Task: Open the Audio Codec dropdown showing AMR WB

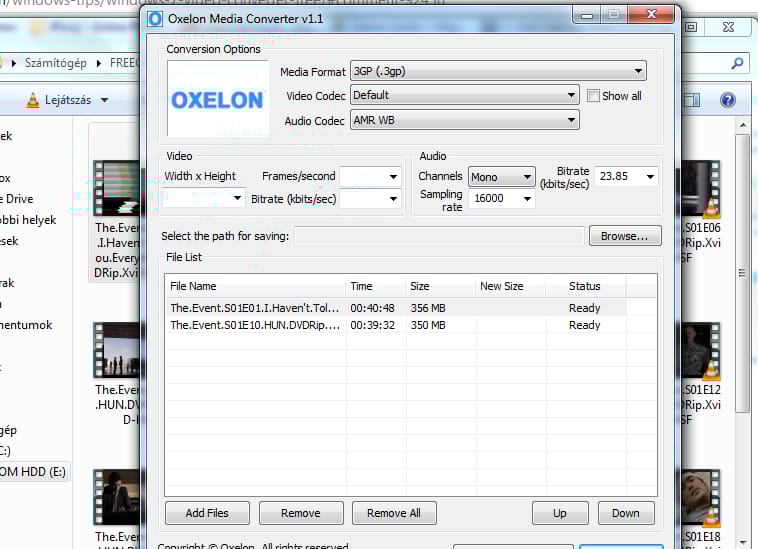Action: (x=465, y=120)
